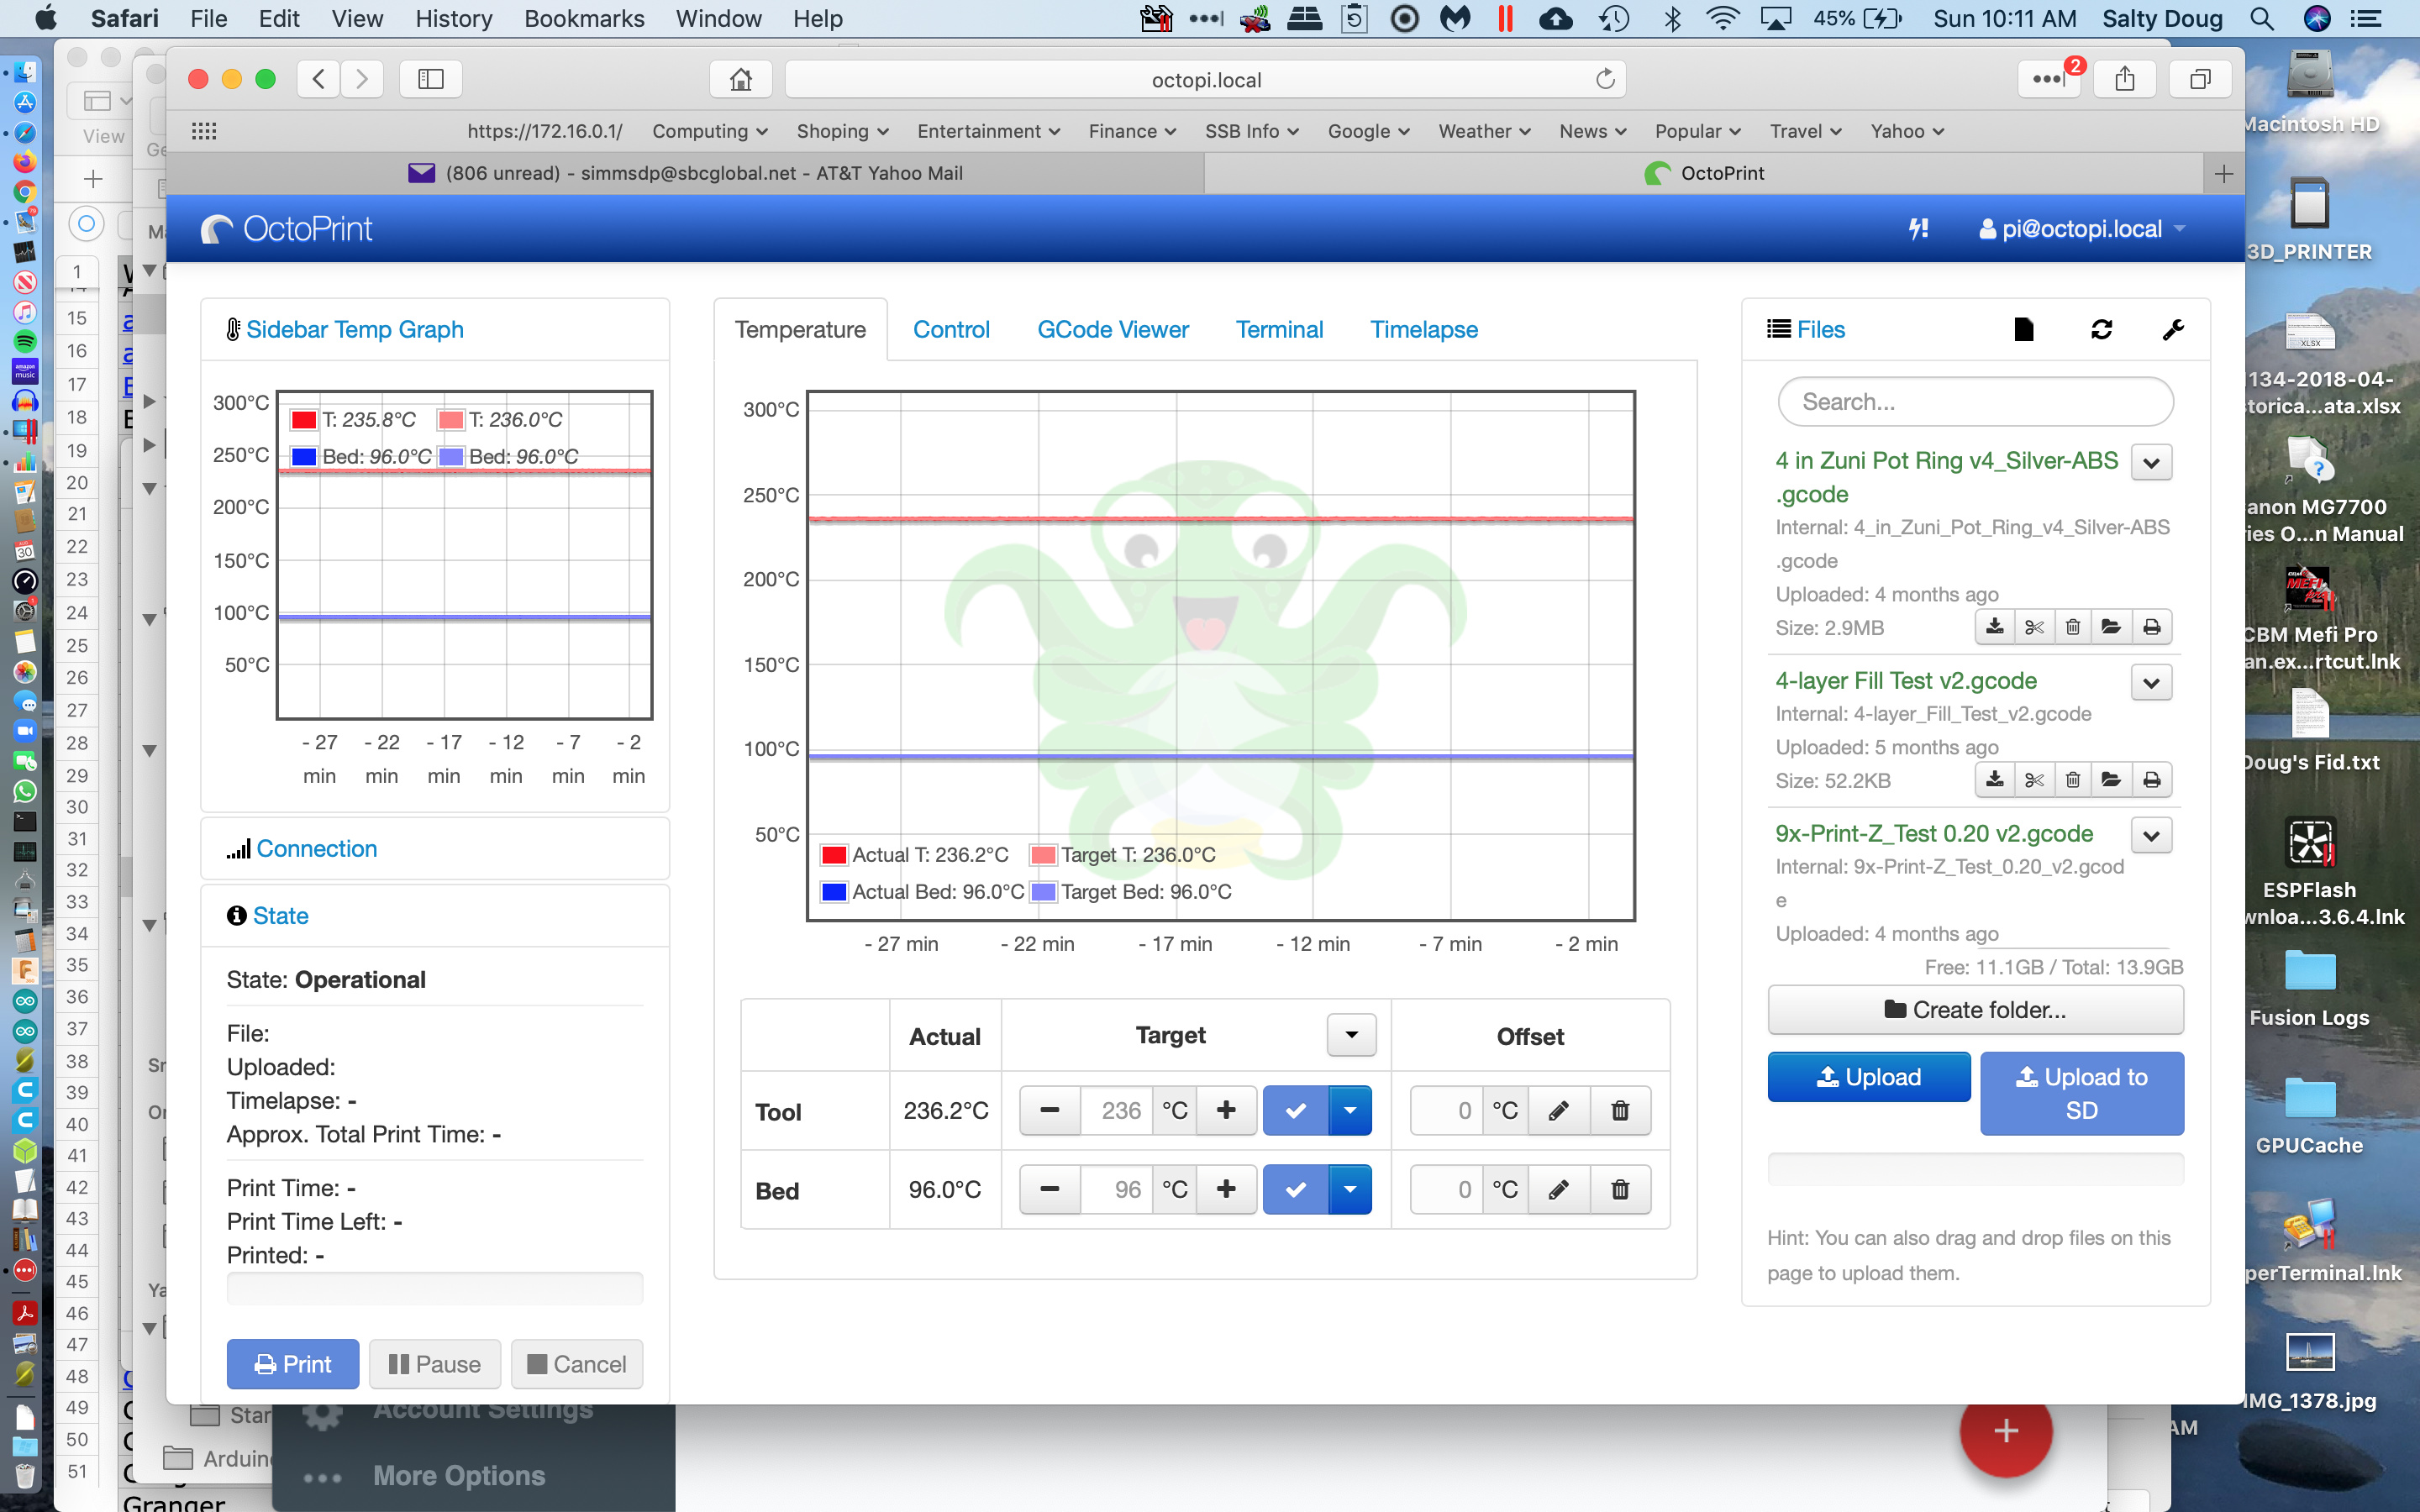
Task: Download 4-layer Fill Test v2.gcode
Action: point(1994,780)
